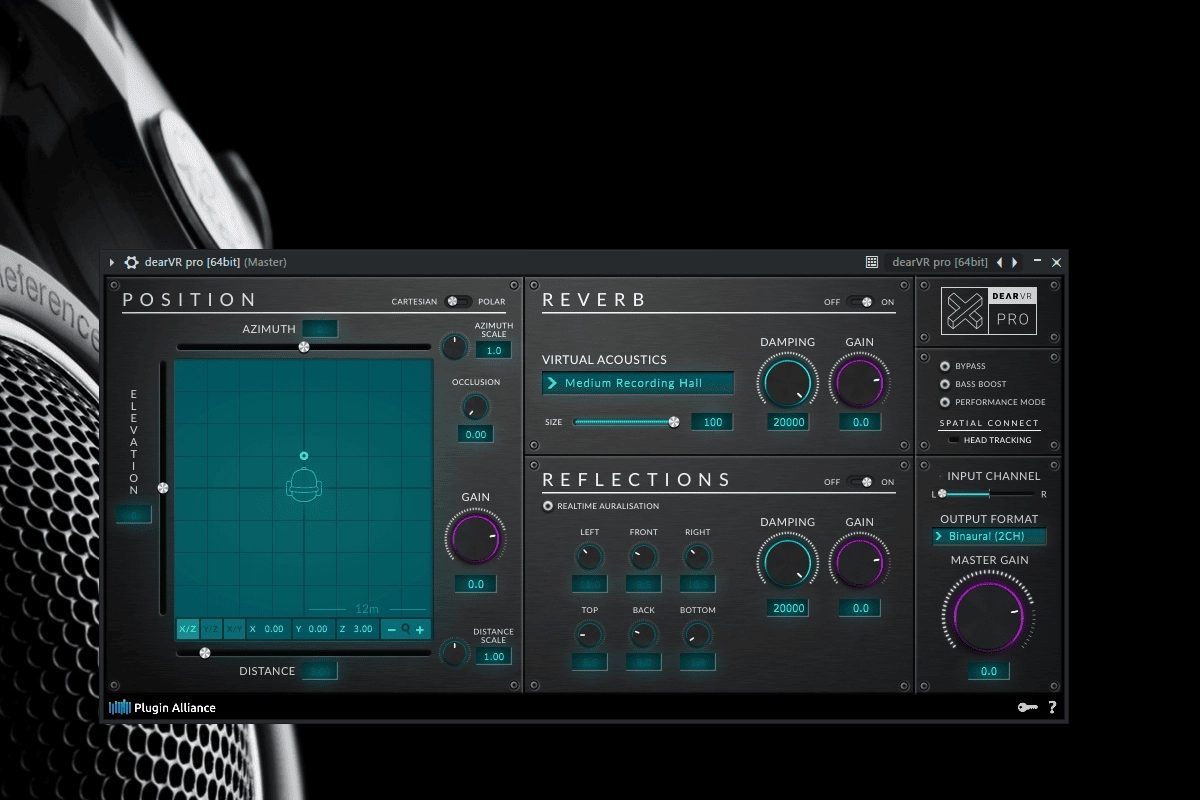Click the Top reflection knob
1200x800 pixels.
coord(590,634)
